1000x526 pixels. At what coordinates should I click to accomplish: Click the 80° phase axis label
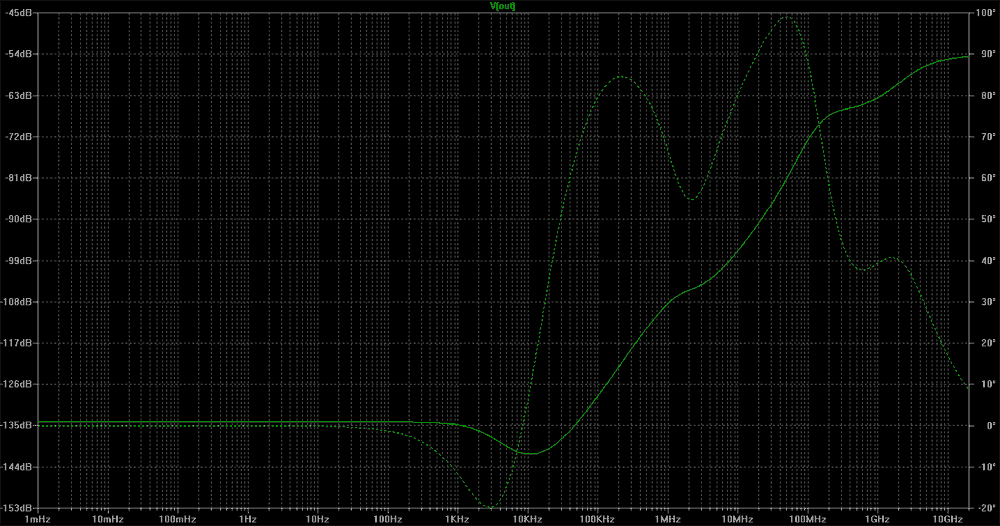[x=989, y=96]
